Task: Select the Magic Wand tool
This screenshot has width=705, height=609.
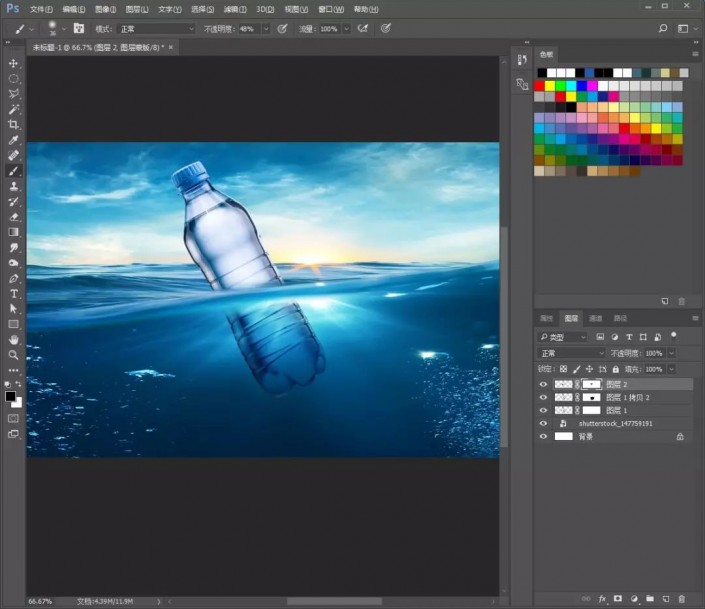Action: pyautogui.click(x=13, y=109)
